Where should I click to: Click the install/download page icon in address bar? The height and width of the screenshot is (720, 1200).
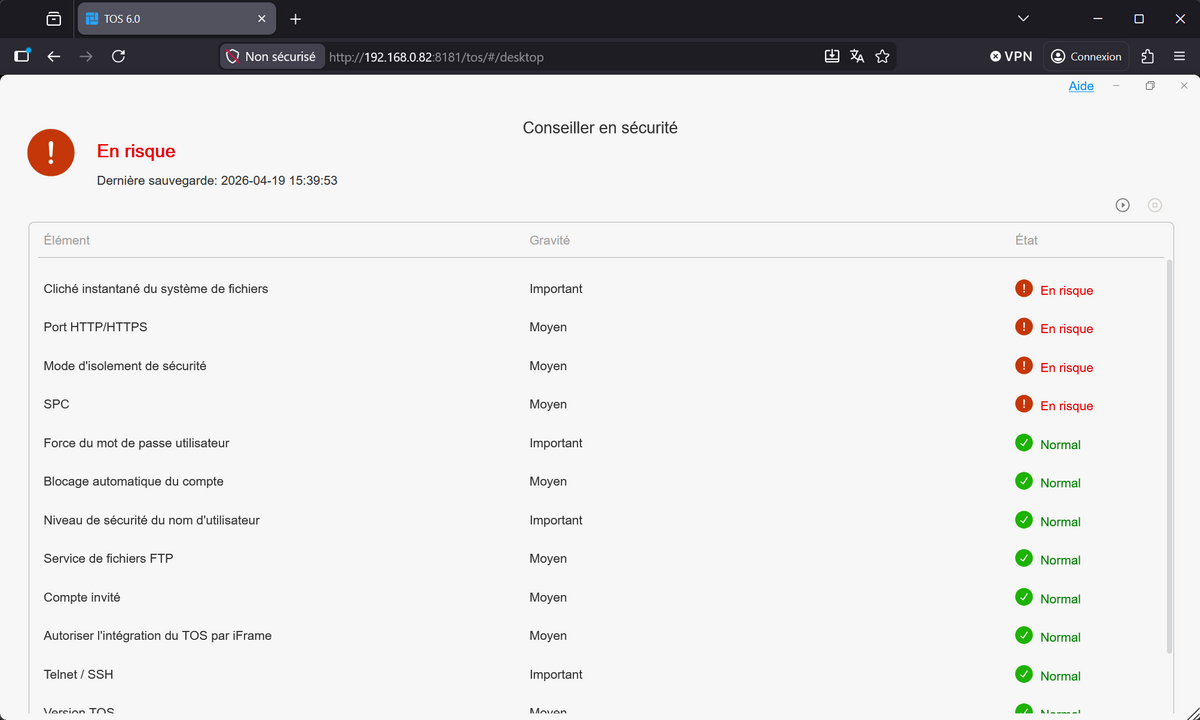tap(832, 57)
